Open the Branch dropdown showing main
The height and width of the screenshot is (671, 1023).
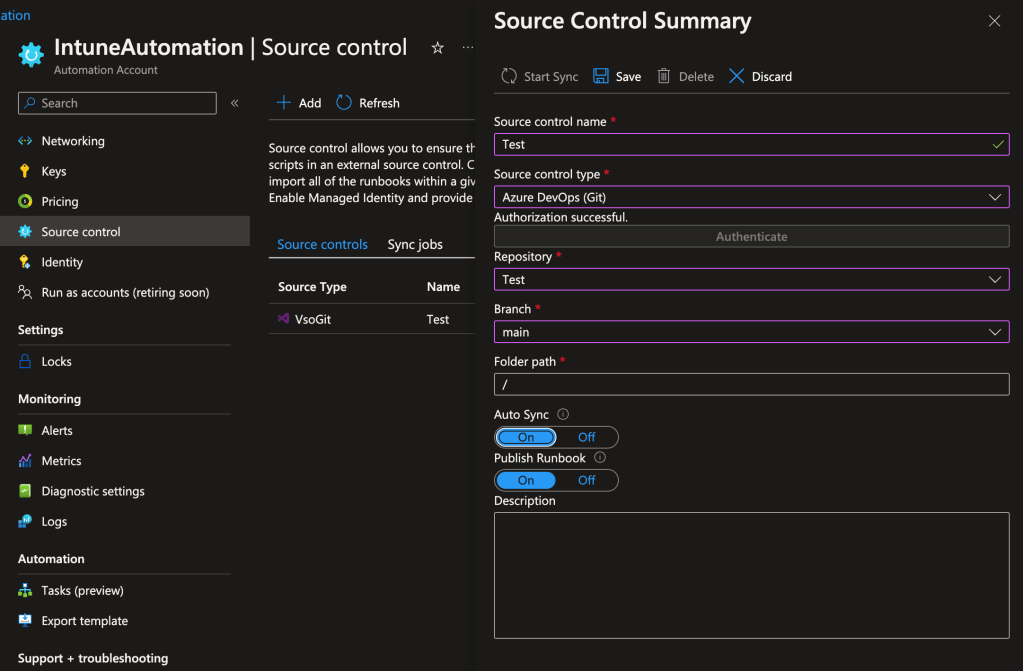[x=751, y=332]
